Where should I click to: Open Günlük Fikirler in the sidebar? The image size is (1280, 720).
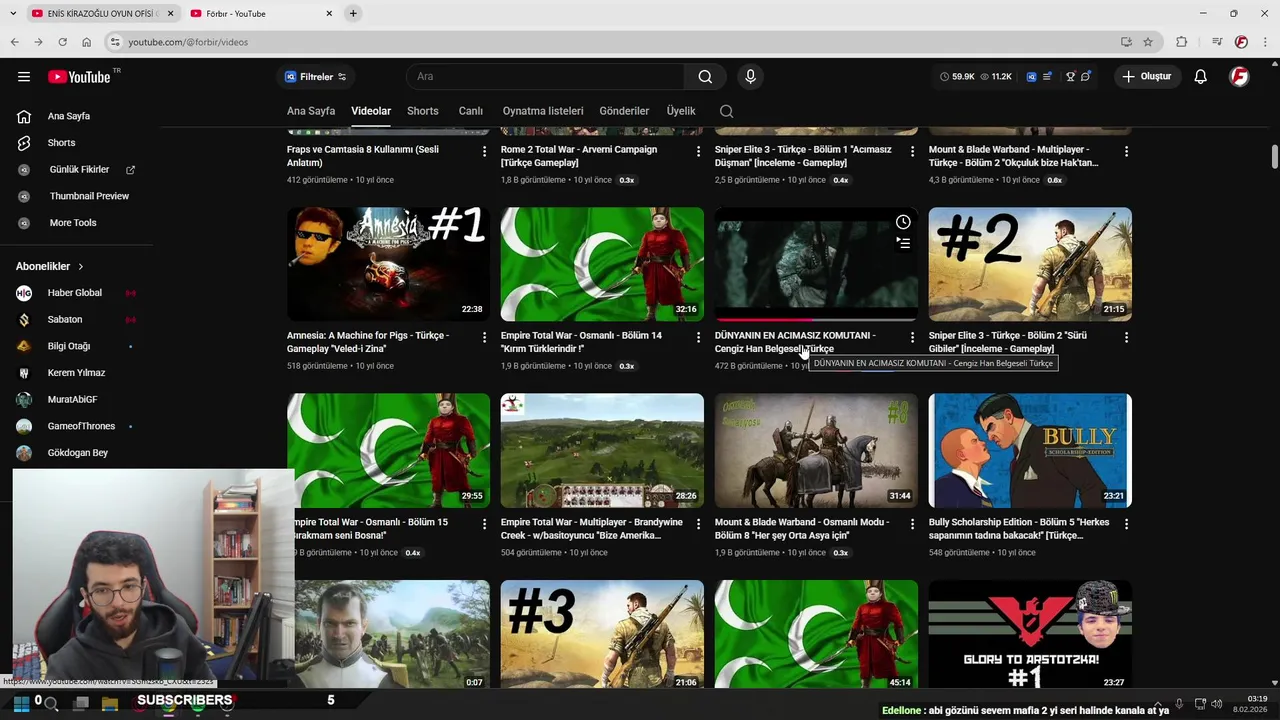[x=80, y=170]
